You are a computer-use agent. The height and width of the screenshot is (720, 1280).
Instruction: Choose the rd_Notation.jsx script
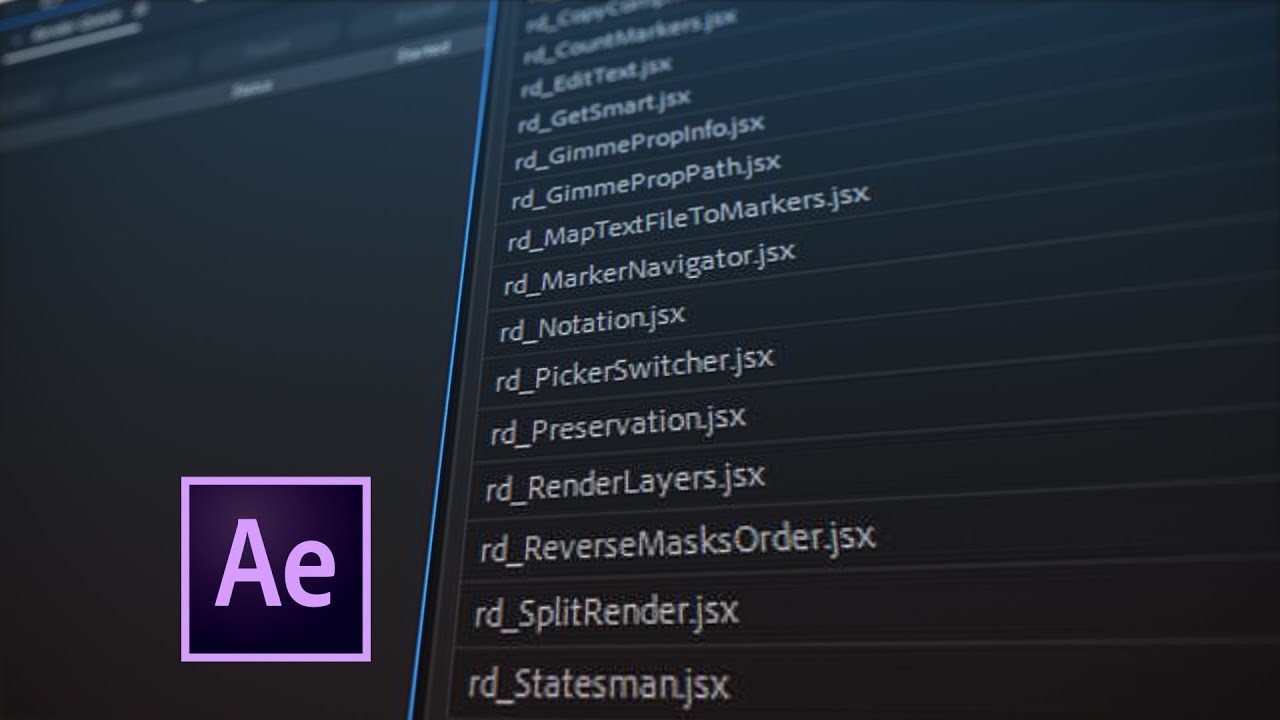pos(592,321)
